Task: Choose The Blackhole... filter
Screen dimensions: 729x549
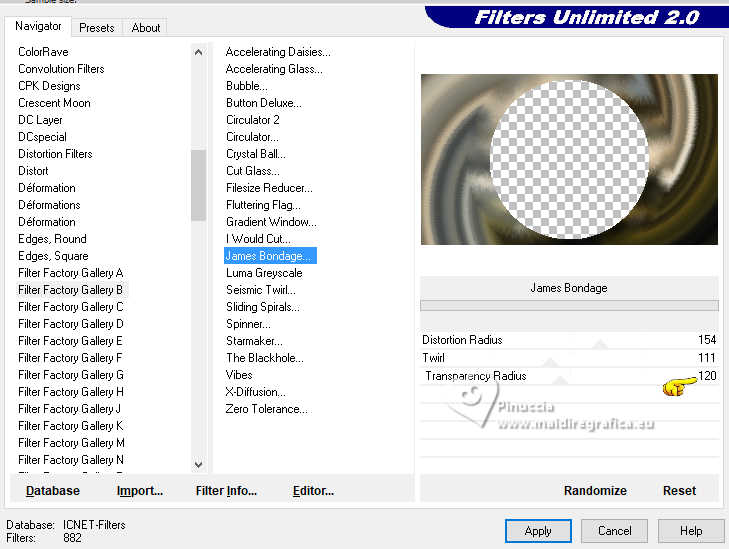Action: pos(265,358)
